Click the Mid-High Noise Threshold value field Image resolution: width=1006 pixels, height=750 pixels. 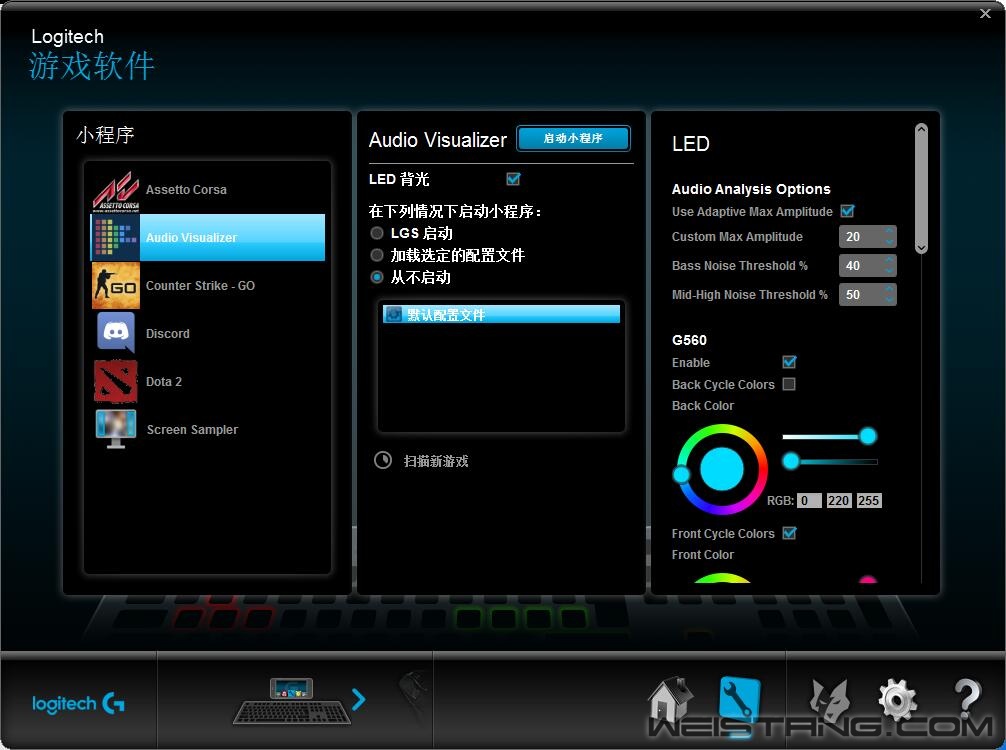861,294
